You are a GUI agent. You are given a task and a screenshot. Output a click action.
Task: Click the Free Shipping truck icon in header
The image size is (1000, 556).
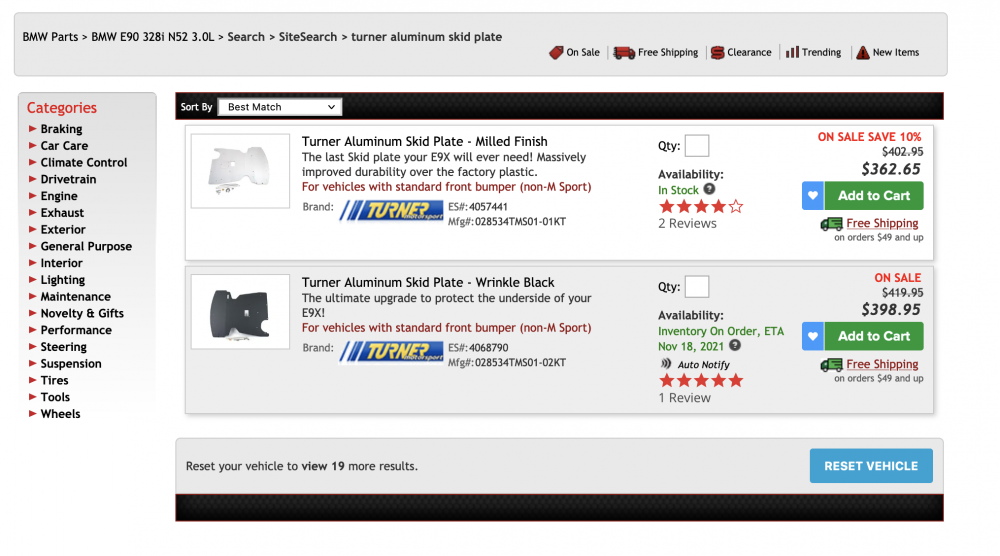click(x=624, y=52)
